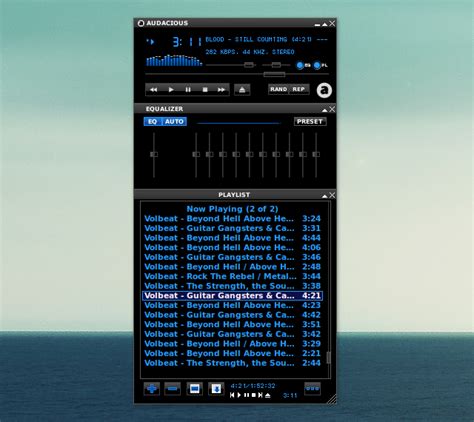Adjust the balance slider
Screen dimensions: 474x422
click(x=276, y=65)
